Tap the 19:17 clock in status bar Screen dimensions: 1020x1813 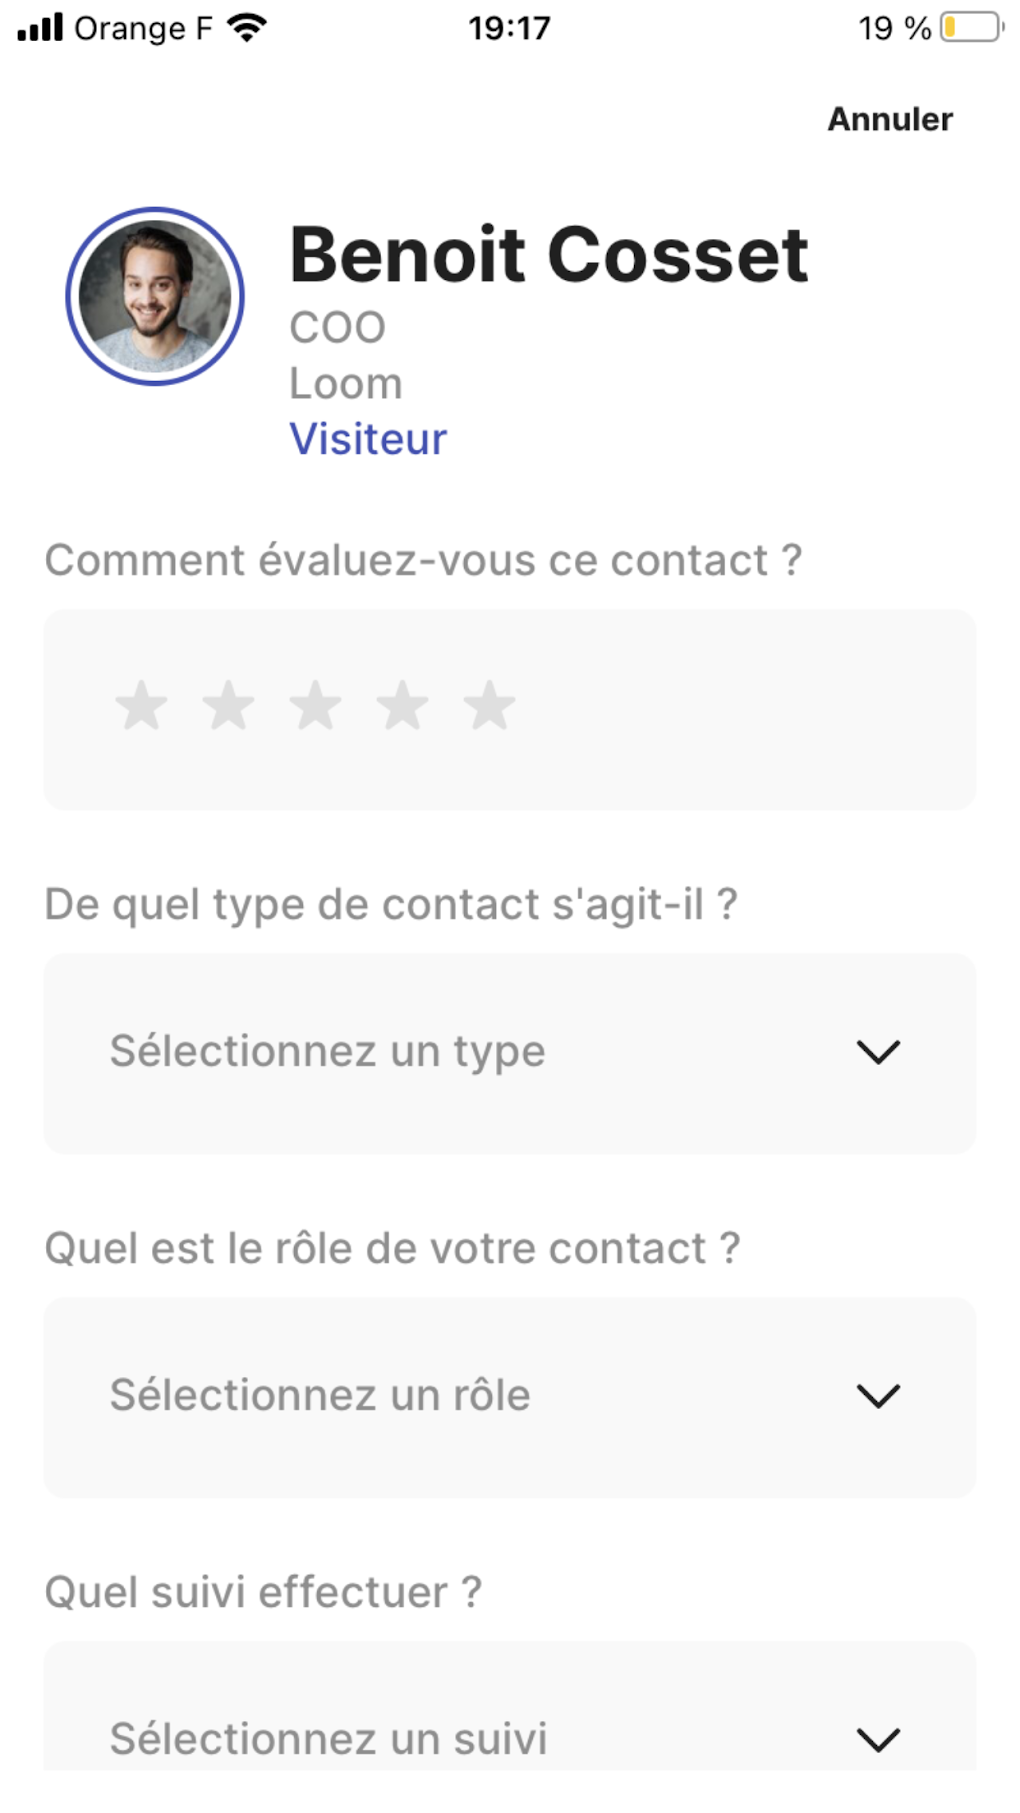pos(509,28)
